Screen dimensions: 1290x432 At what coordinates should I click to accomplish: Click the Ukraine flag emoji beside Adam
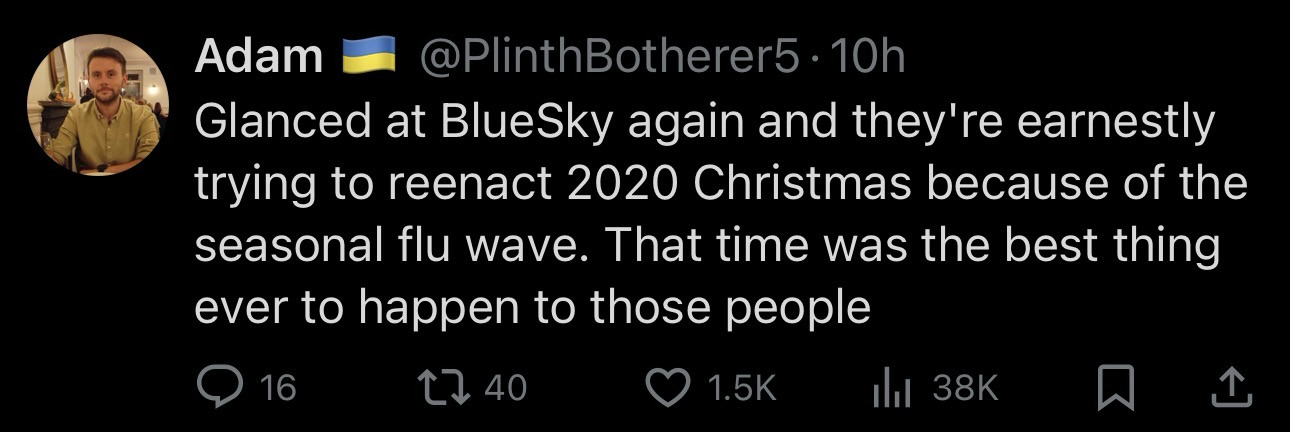click(364, 58)
